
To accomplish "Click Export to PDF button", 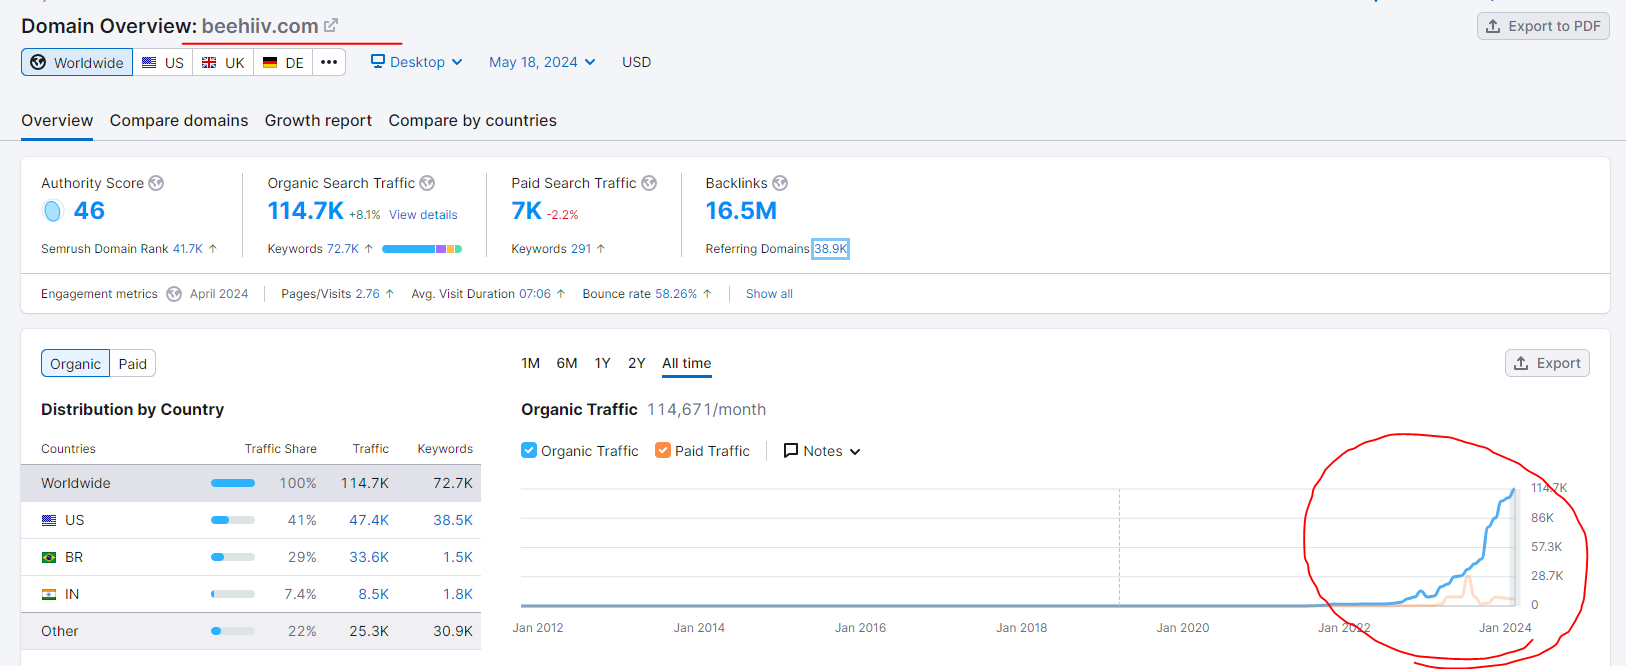I will coord(1543,26).
